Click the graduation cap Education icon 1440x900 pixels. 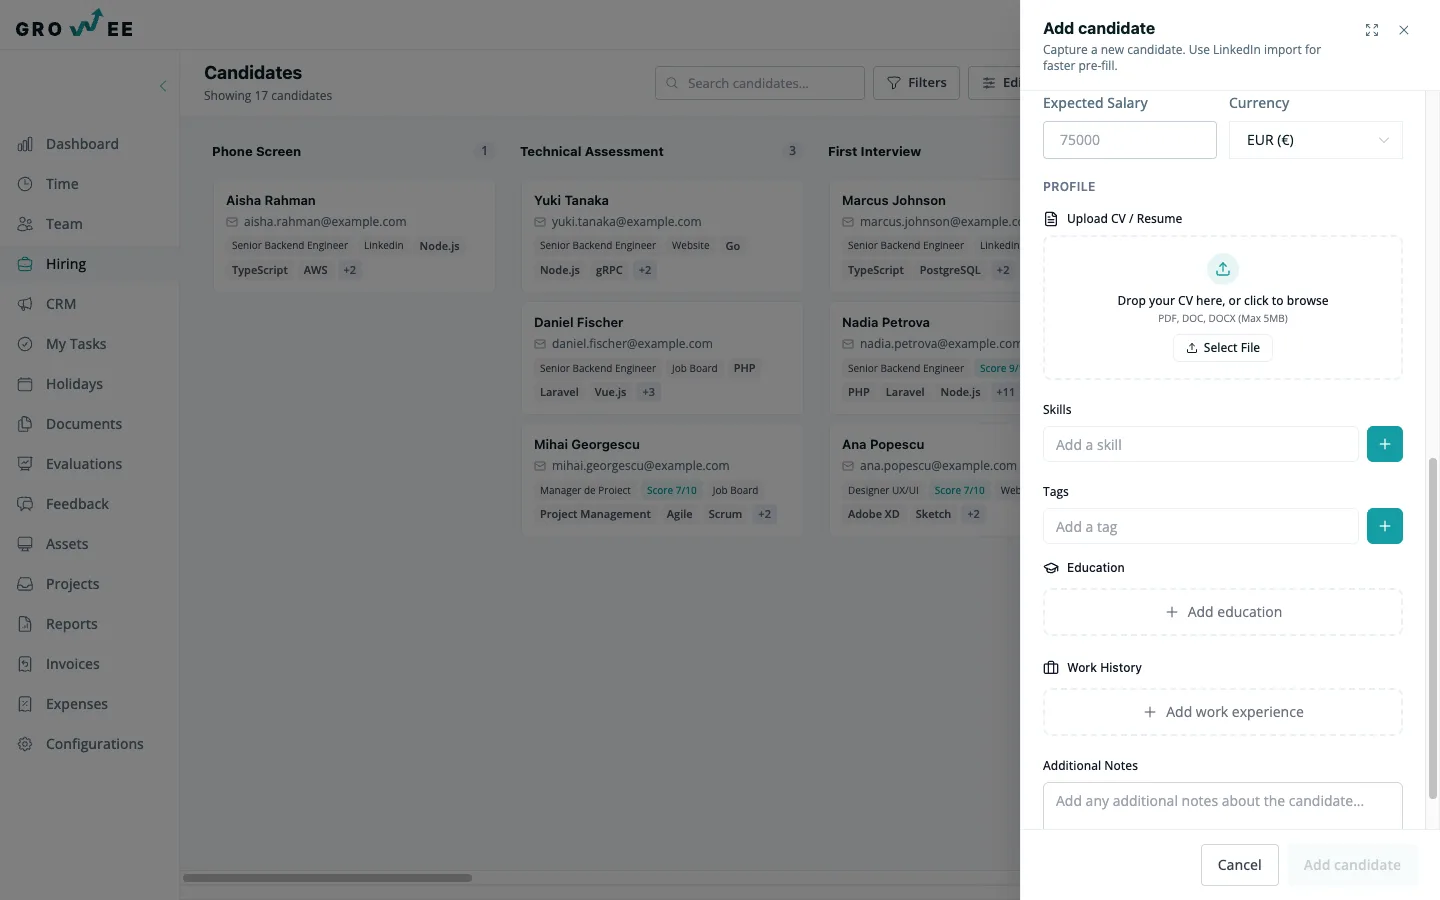[x=1051, y=568]
